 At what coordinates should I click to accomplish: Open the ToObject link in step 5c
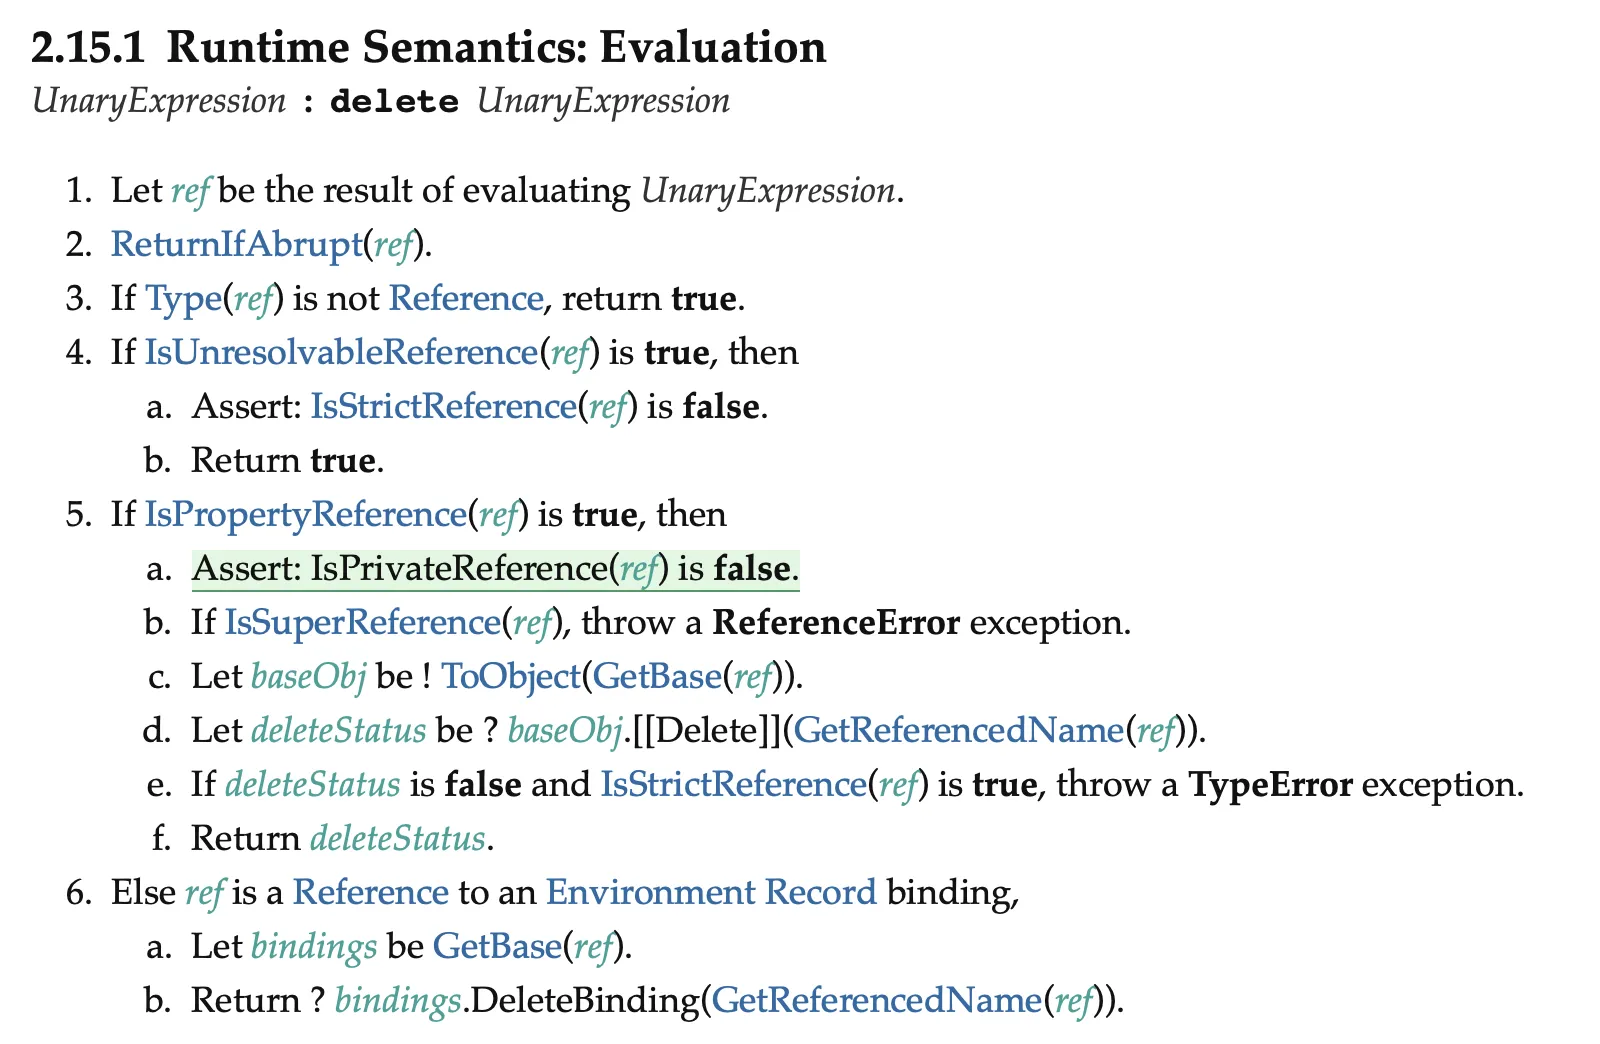511,676
